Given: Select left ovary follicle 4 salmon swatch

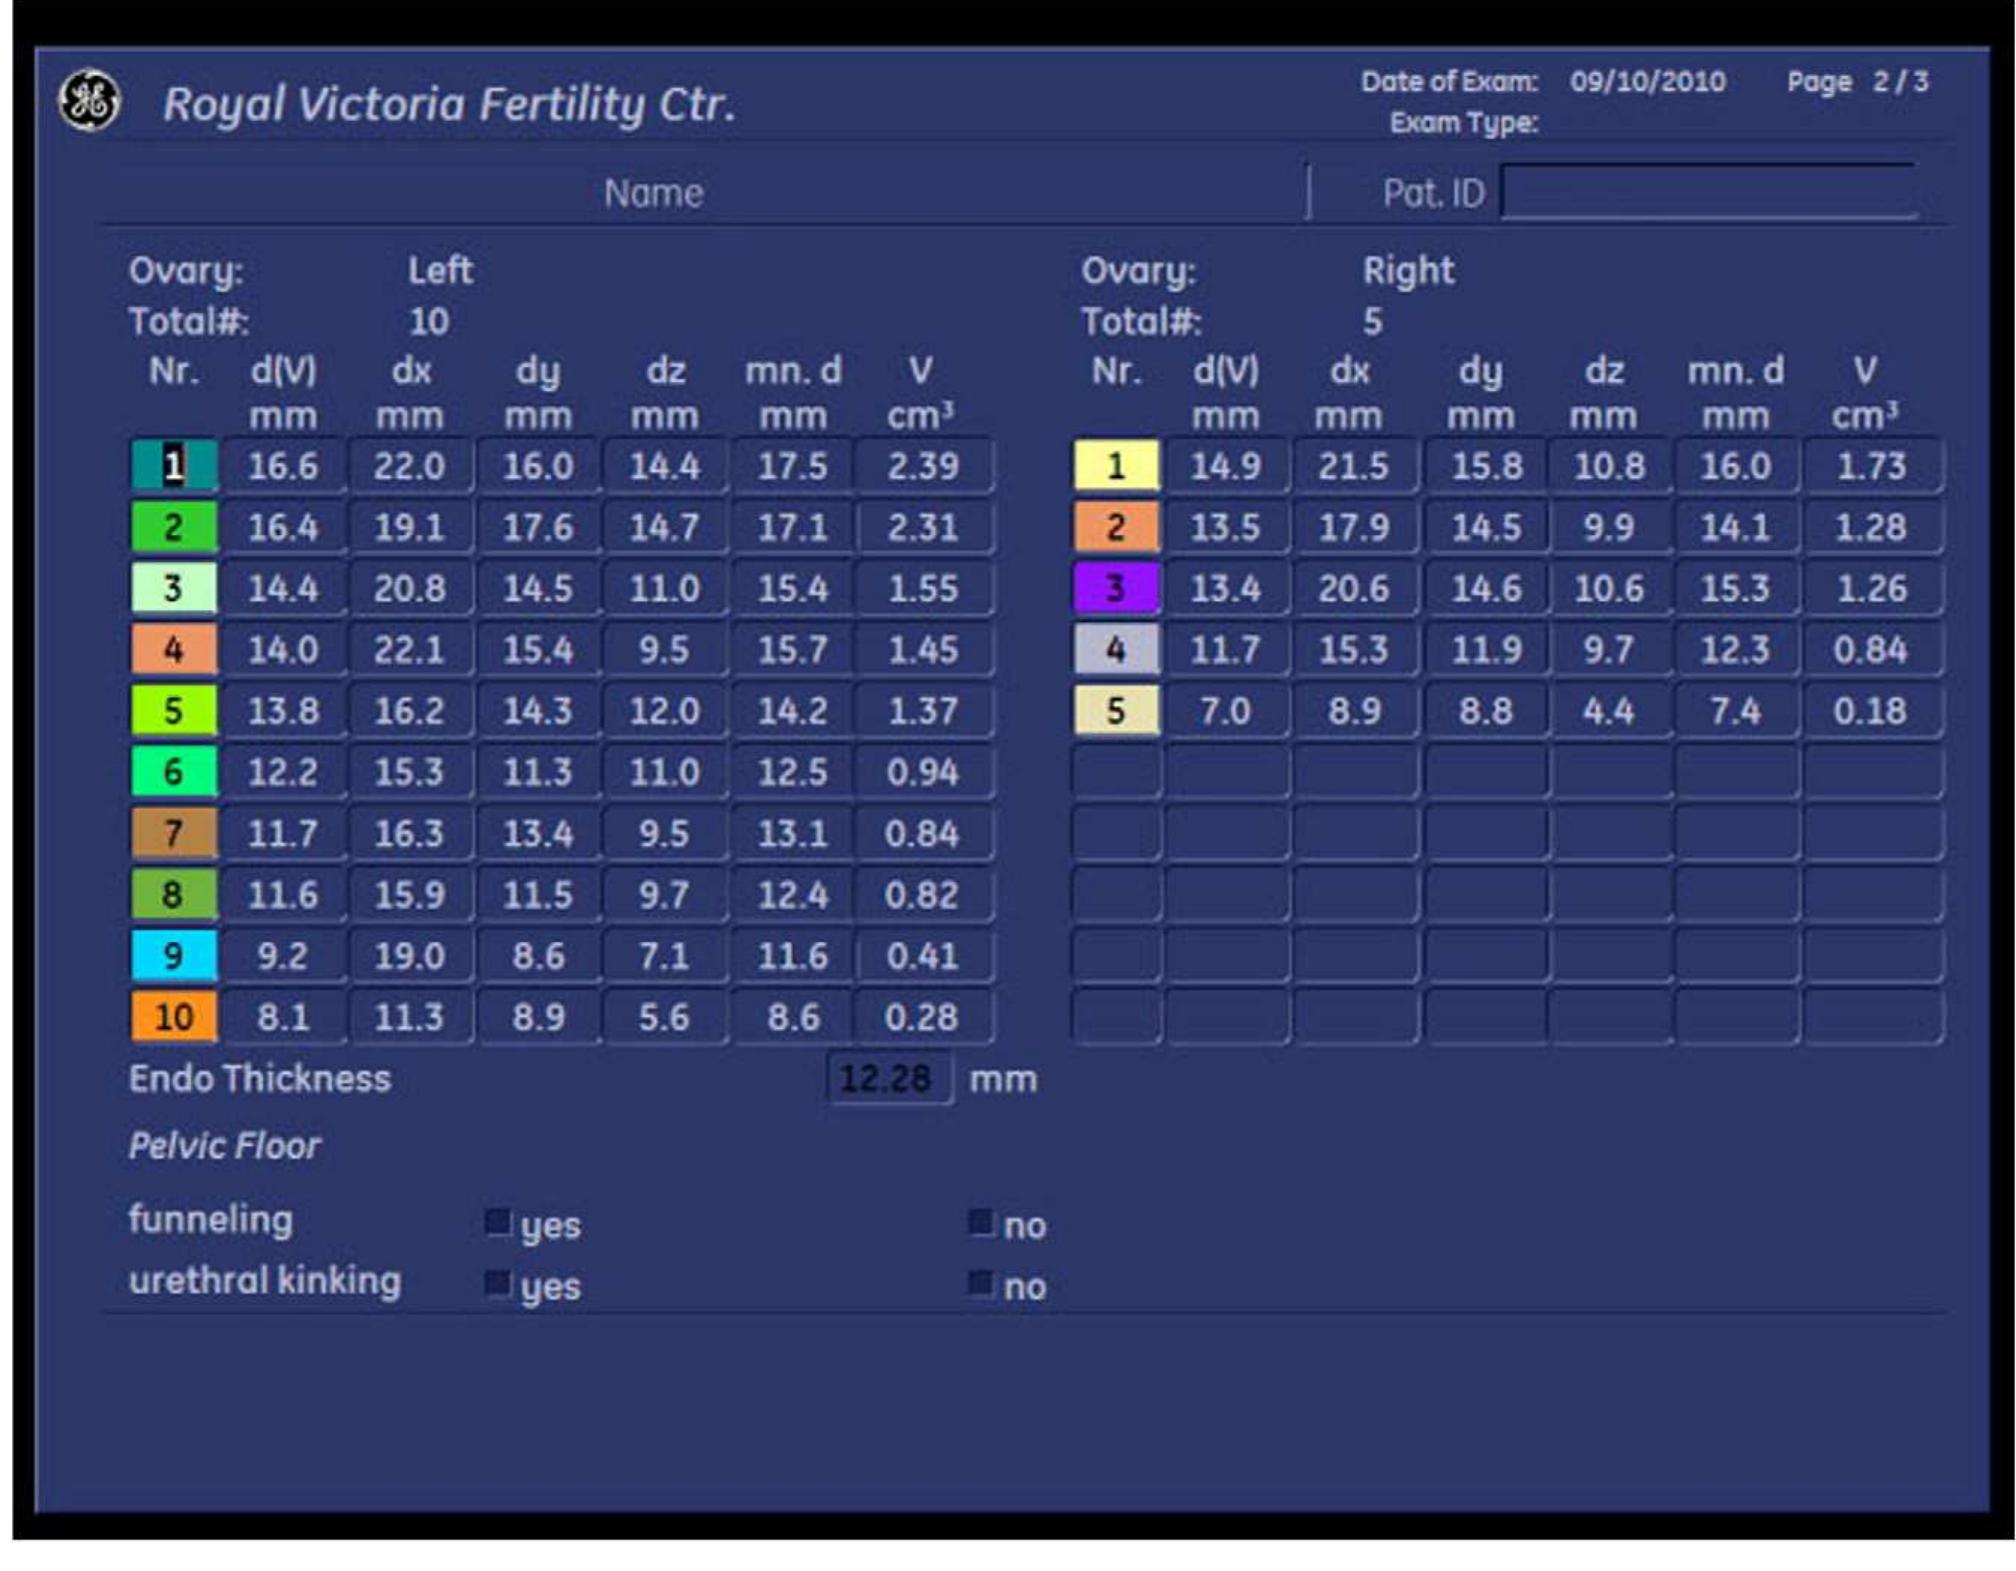Looking at the screenshot, I should coord(174,649).
